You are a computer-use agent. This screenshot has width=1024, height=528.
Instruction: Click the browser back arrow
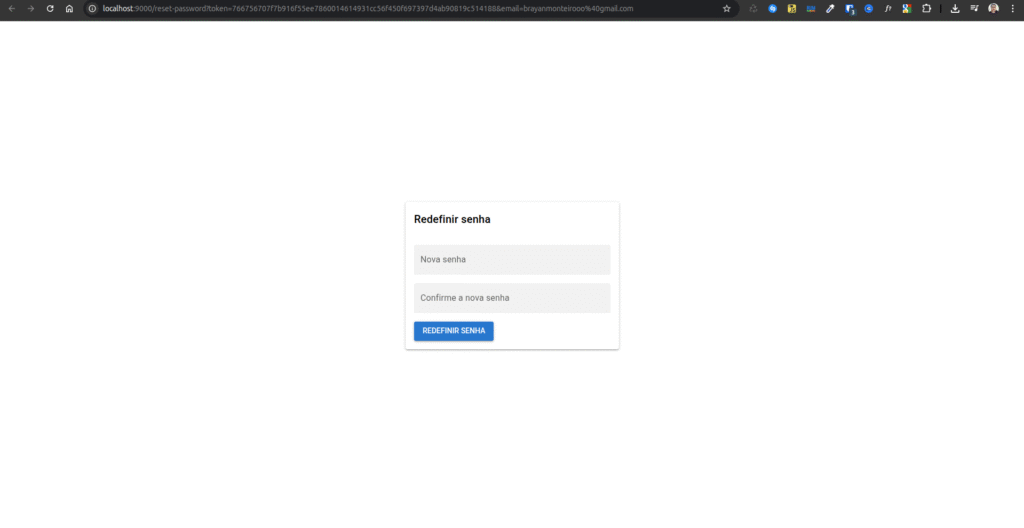pos(11,8)
